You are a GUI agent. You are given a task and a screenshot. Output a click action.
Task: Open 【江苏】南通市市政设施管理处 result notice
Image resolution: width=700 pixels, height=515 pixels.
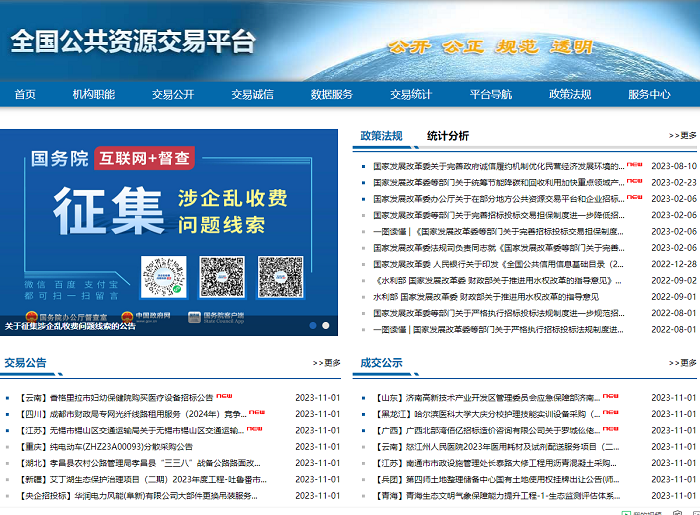tap(495, 463)
